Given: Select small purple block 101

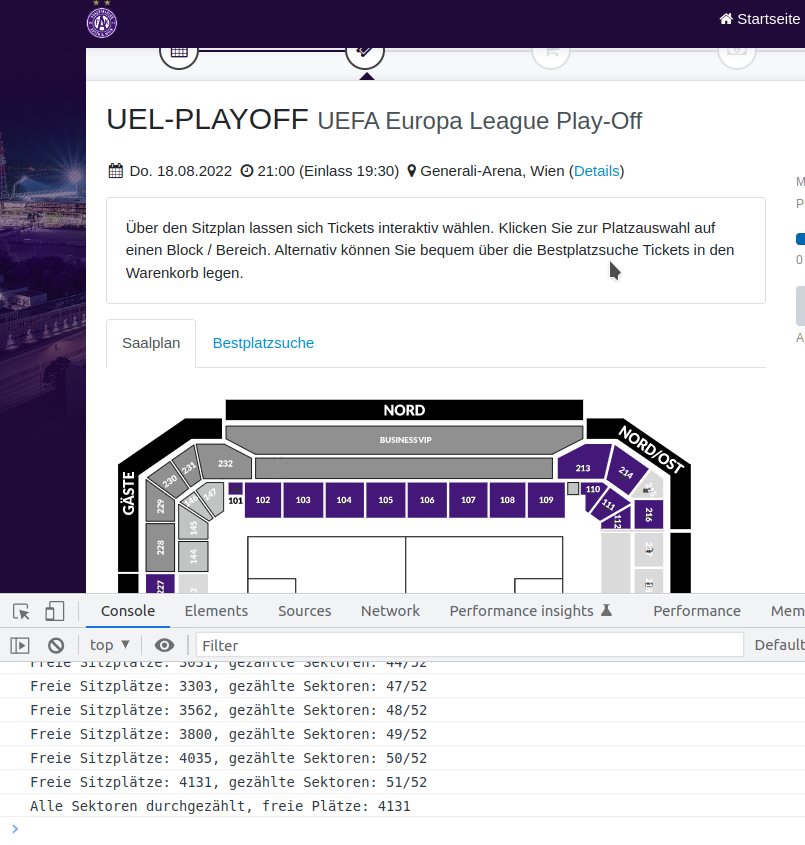Looking at the screenshot, I should pos(235,489).
